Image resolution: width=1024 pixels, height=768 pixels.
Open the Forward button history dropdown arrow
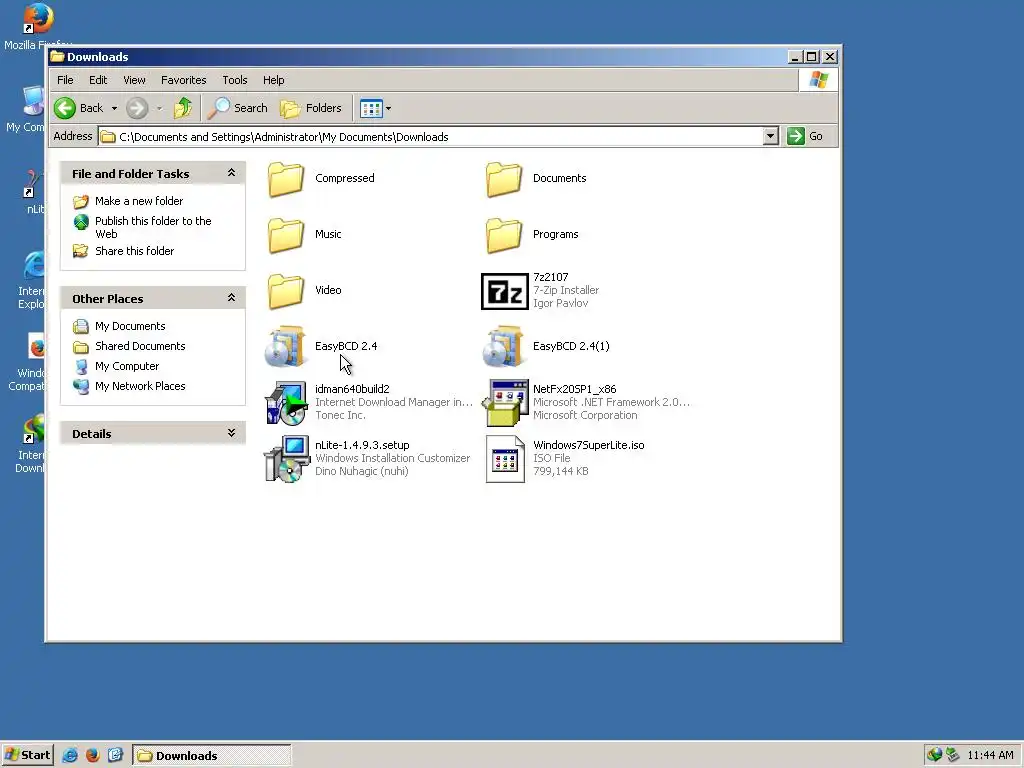(x=159, y=108)
